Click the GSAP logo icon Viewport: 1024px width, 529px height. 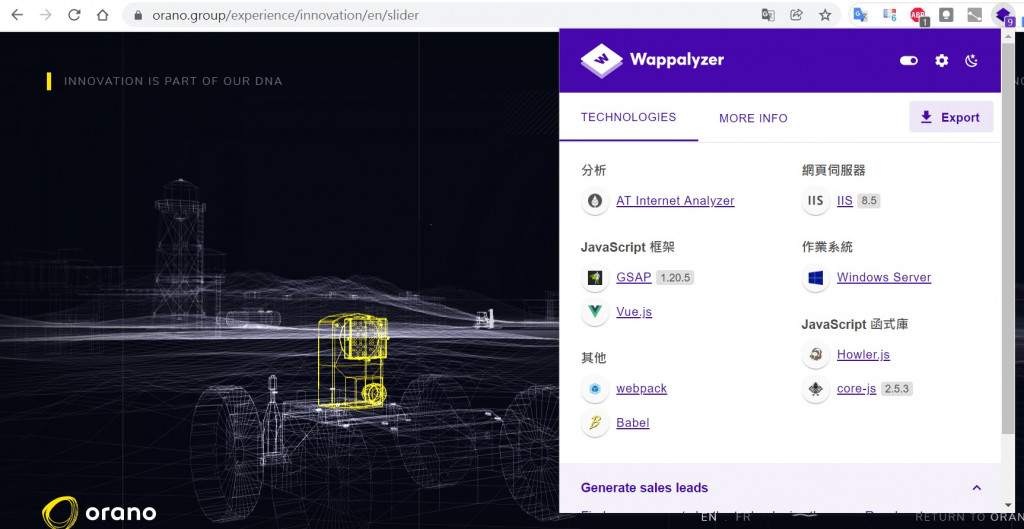click(x=595, y=278)
